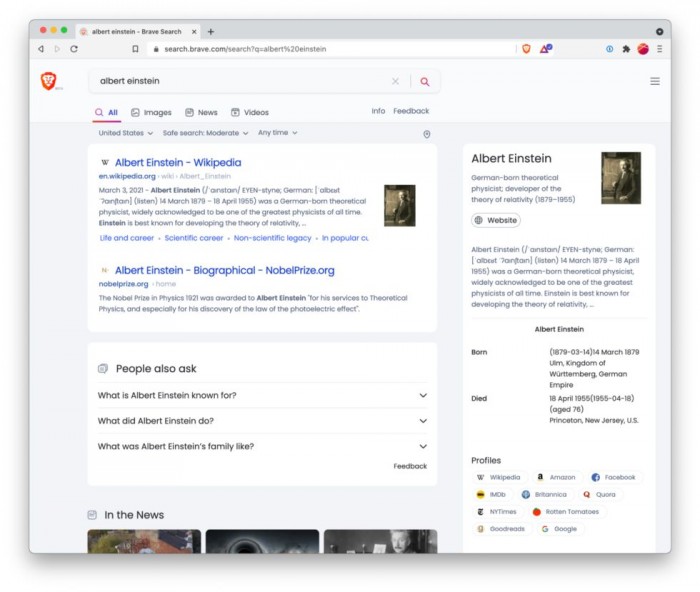Reload the page with the refresh icon

74,48
